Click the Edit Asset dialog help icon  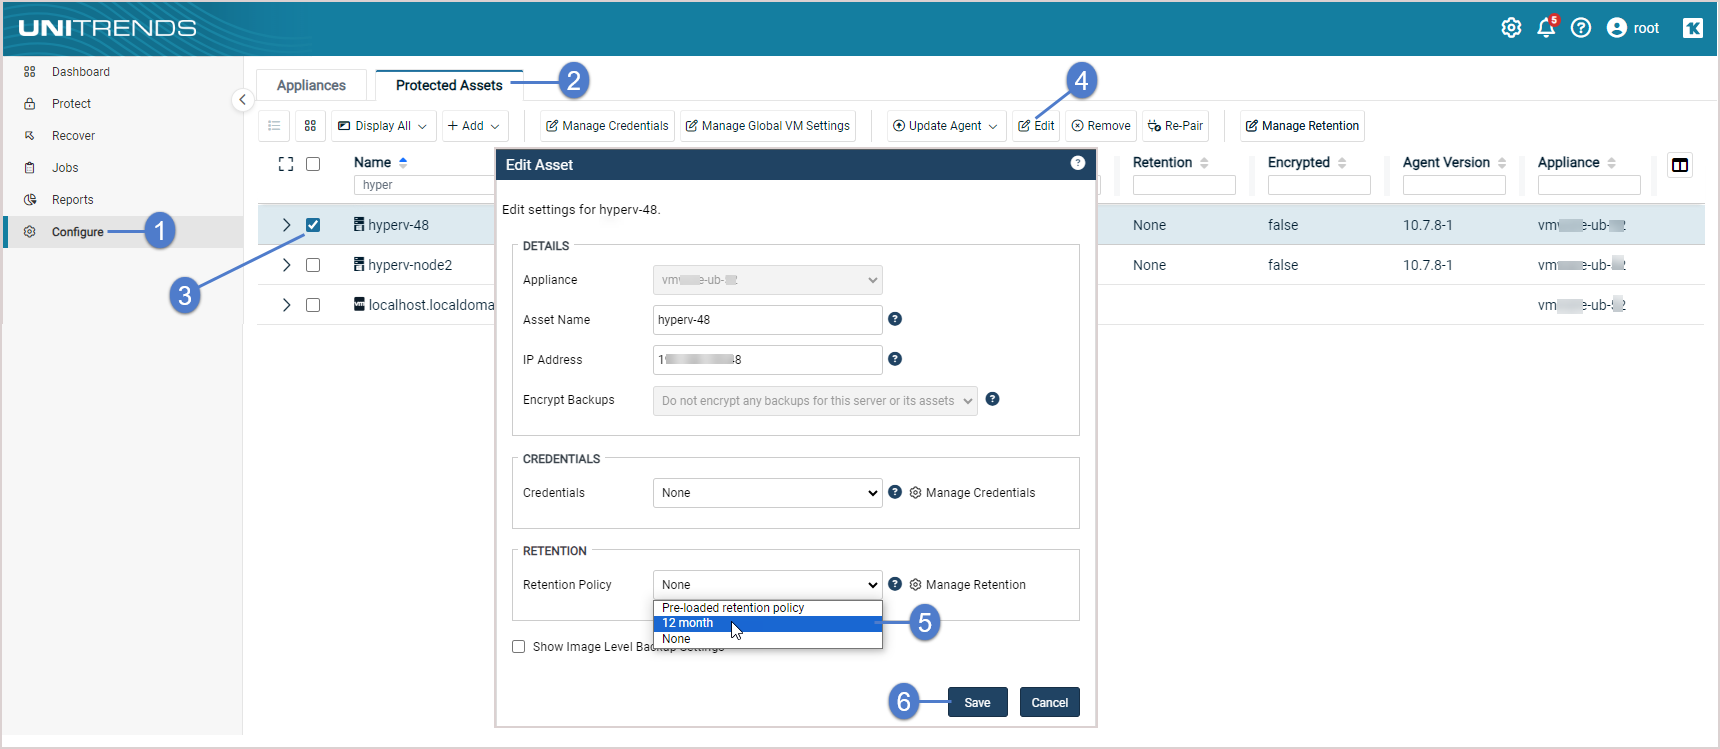[x=1078, y=163]
